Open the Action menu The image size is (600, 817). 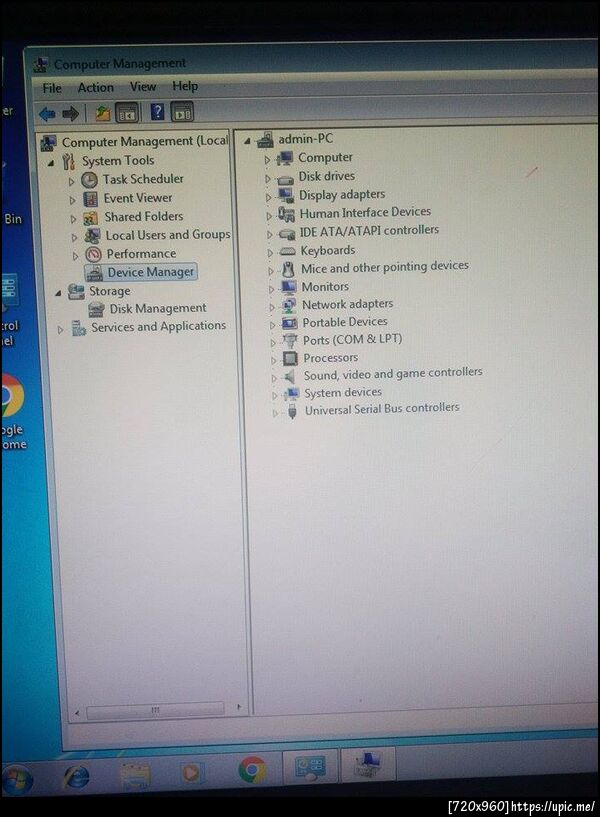(95, 88)
